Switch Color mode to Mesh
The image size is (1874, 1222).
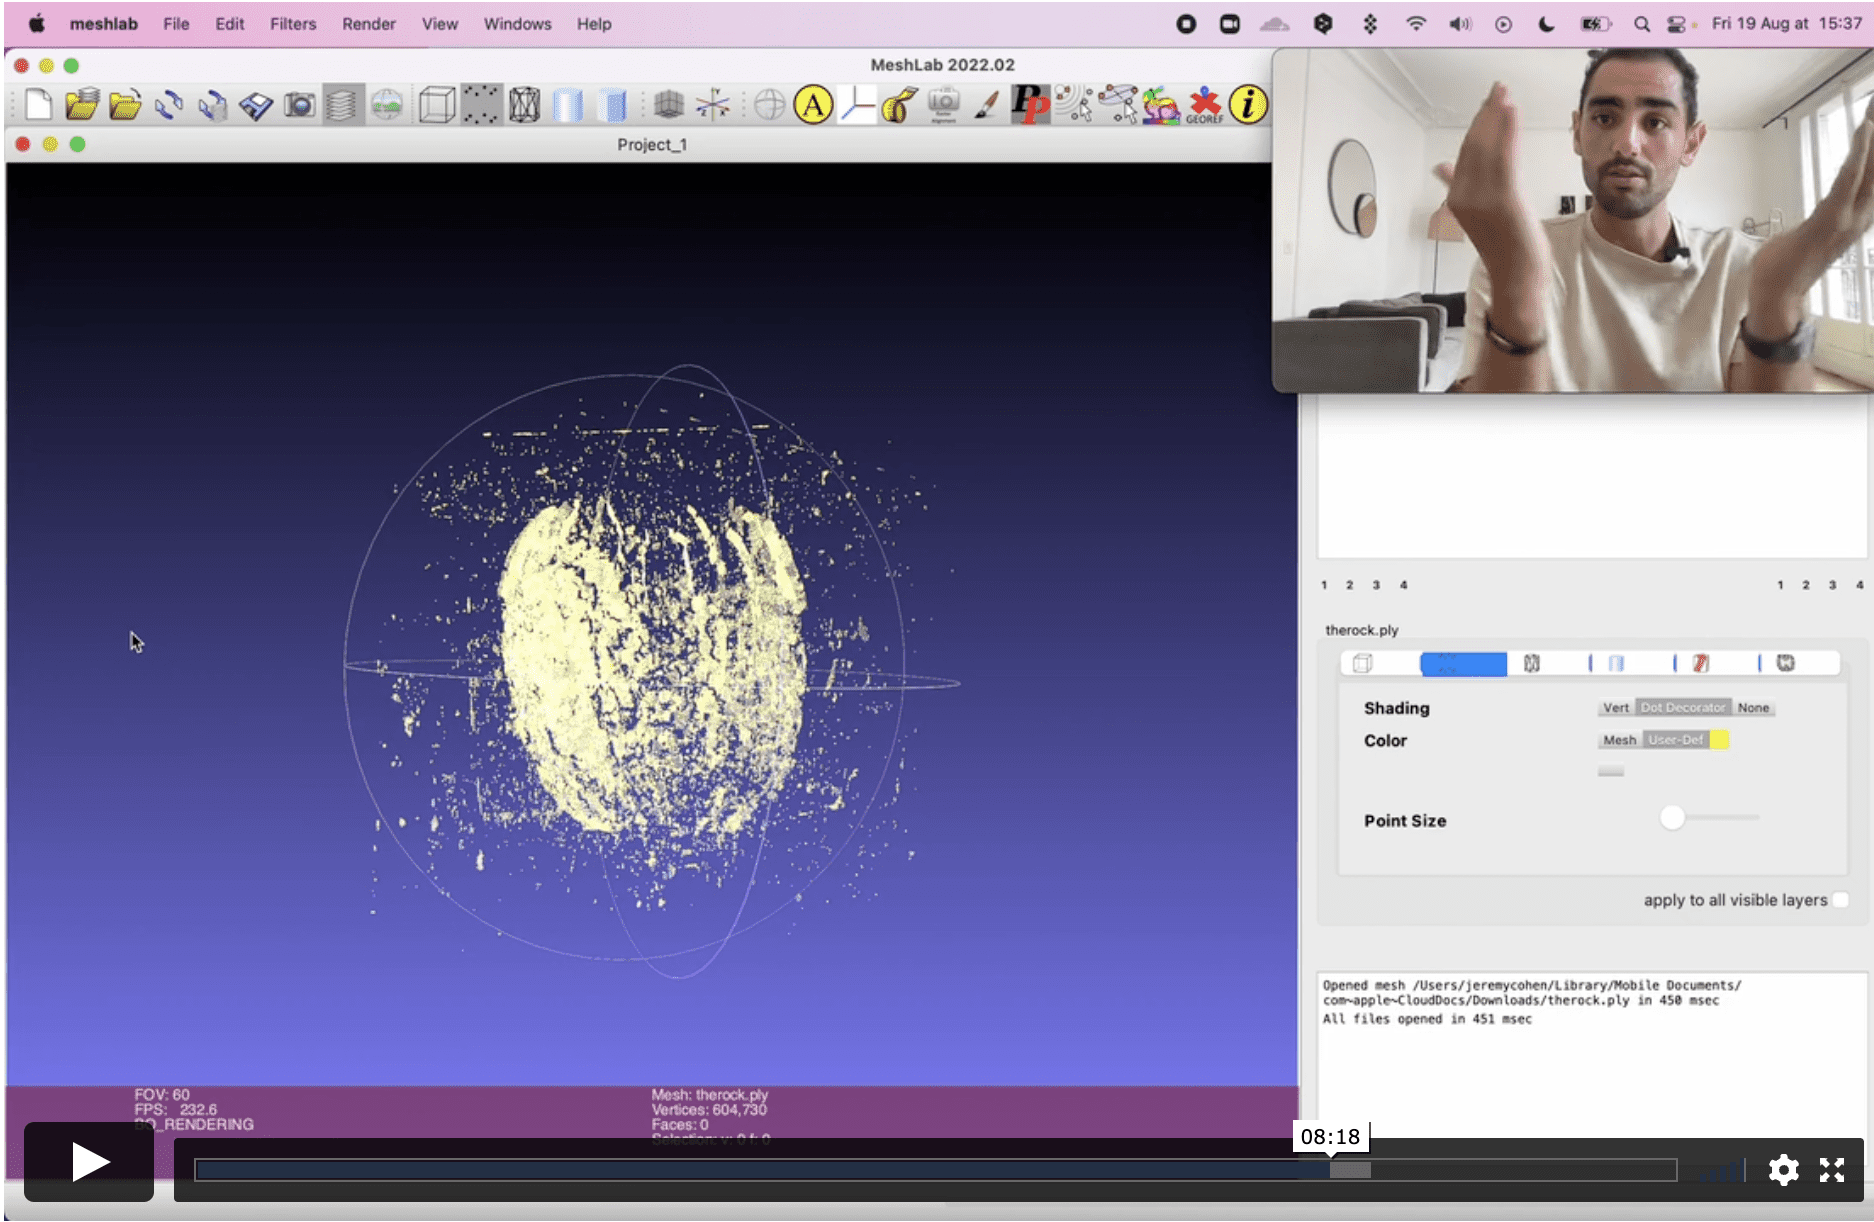tap(1619, 740)
